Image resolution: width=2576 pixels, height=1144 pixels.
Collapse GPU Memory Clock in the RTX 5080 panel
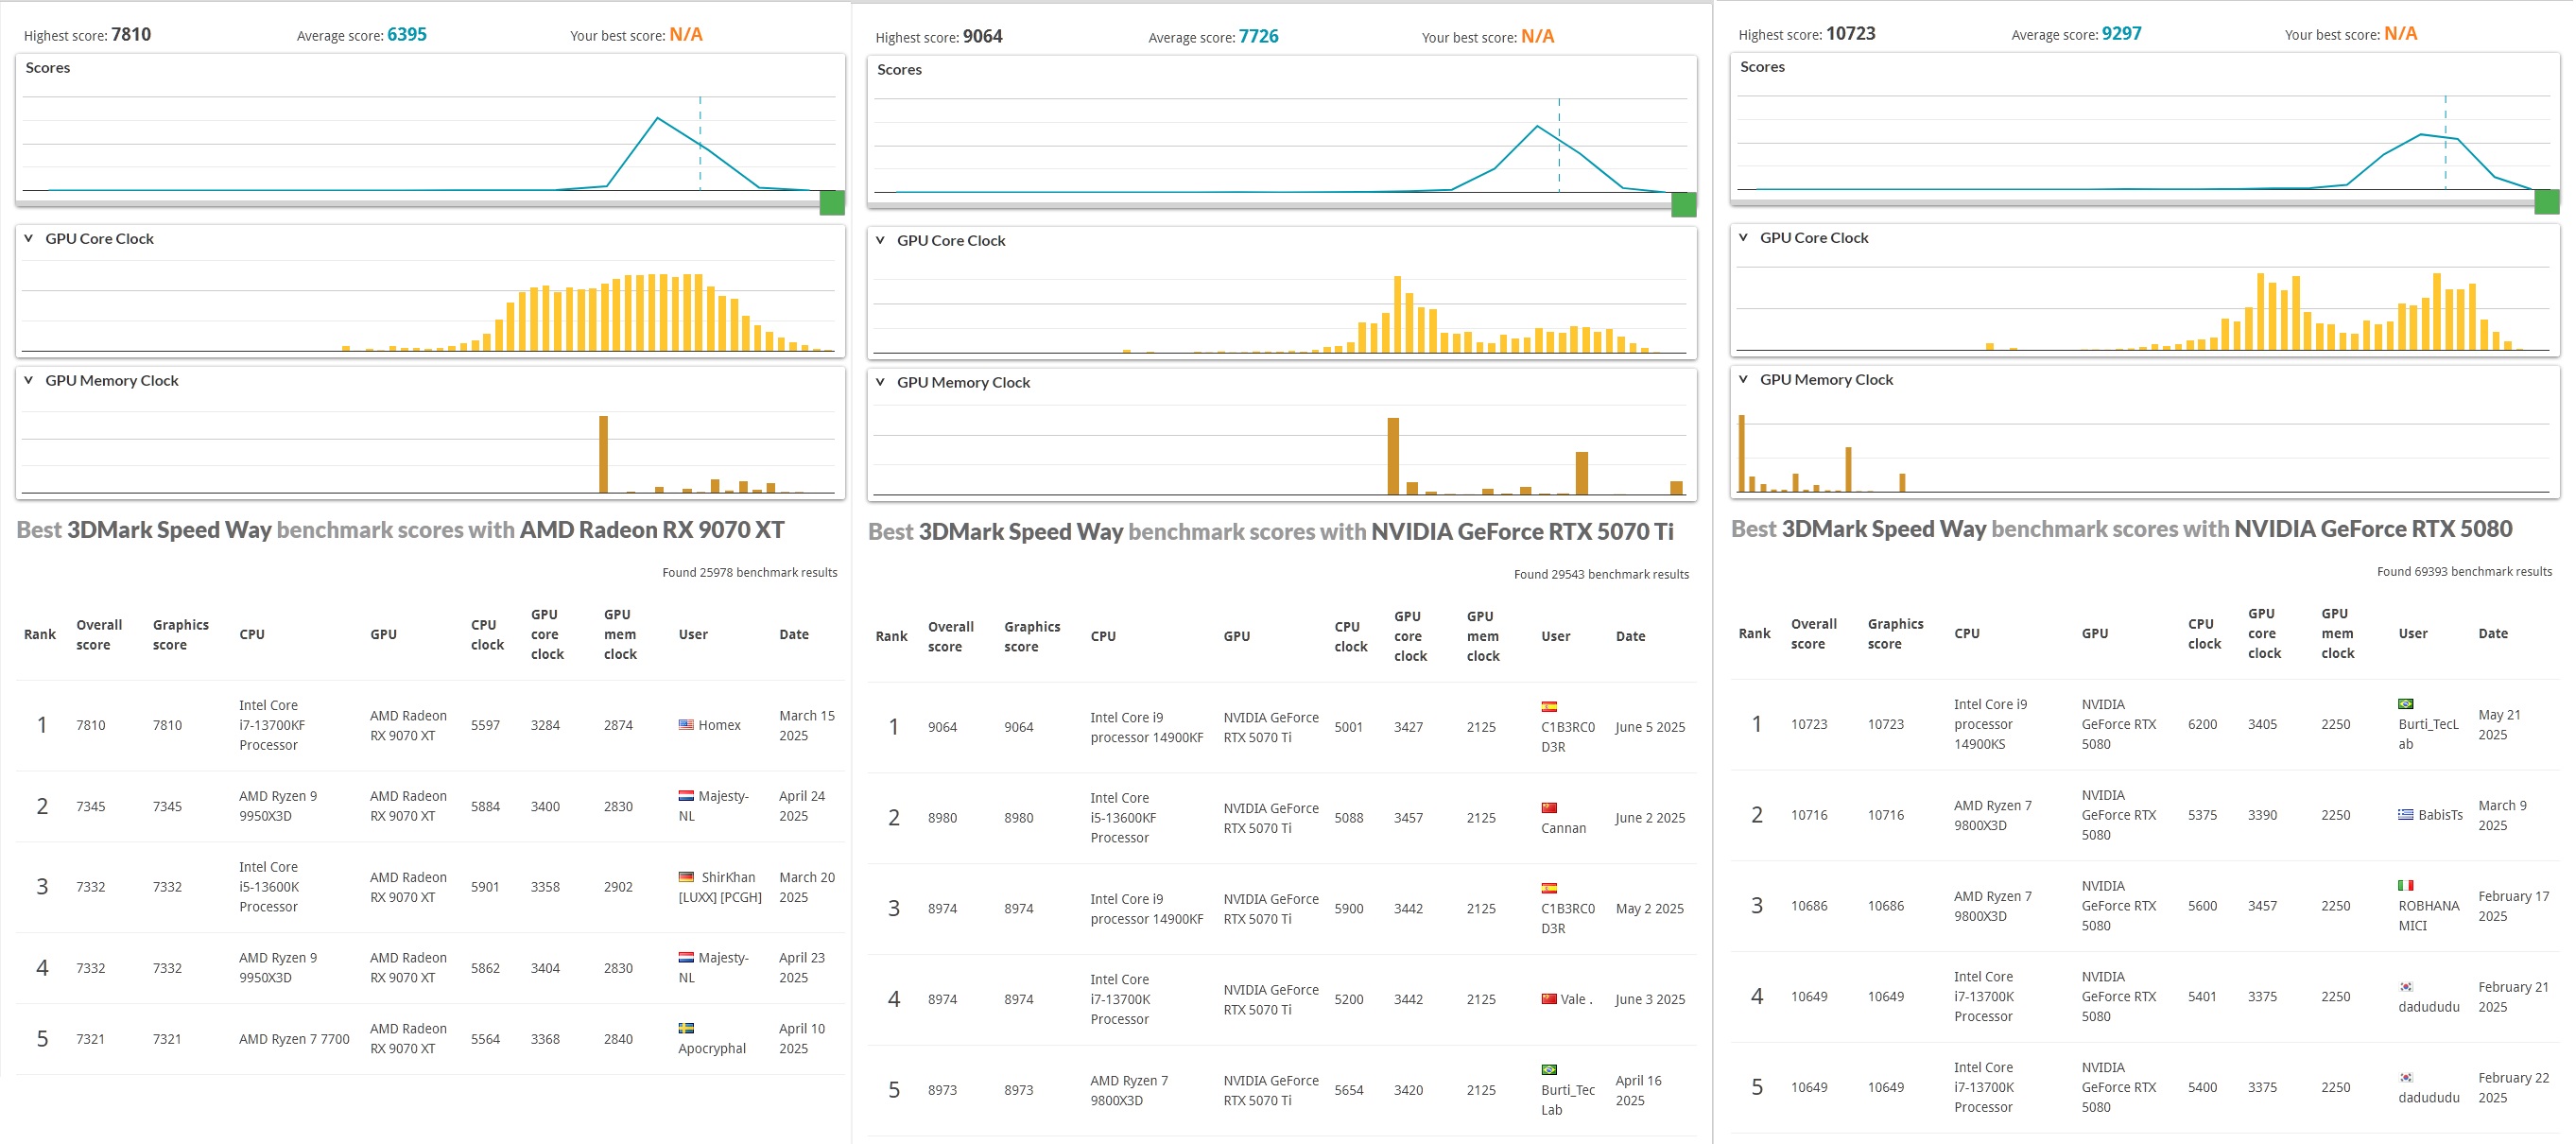click(1743, 380)
